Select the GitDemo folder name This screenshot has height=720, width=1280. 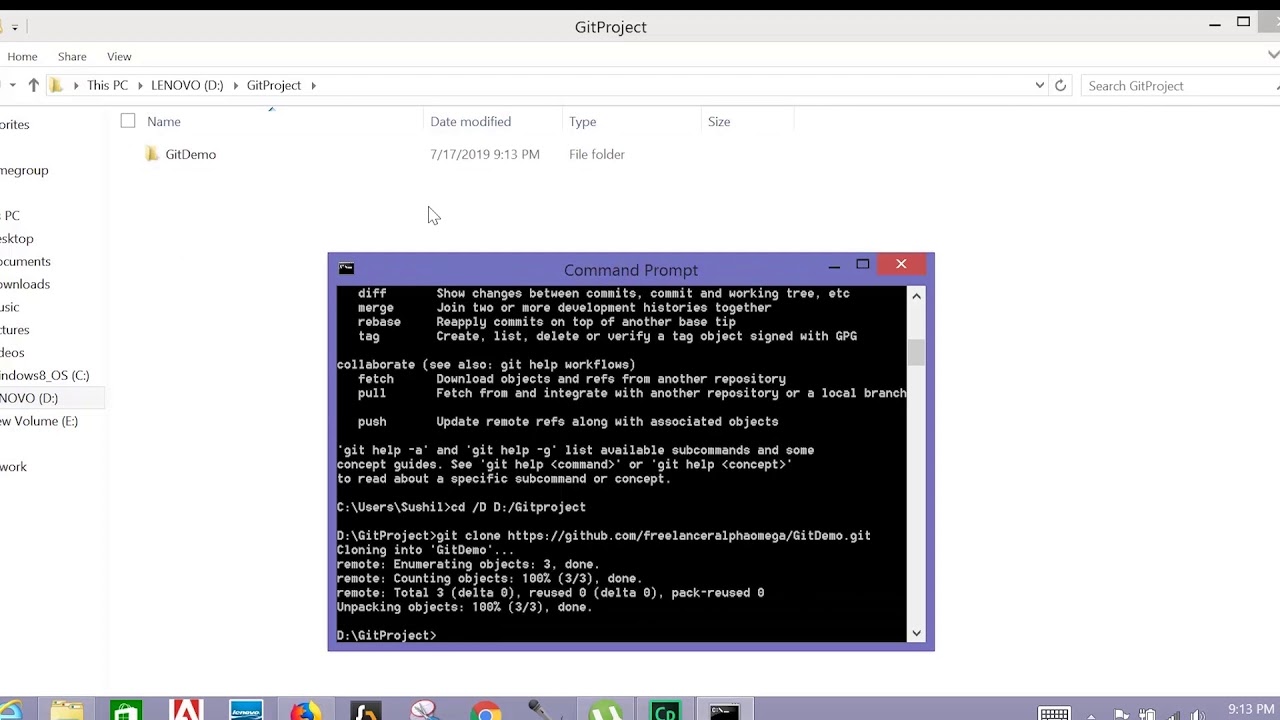point(190,155)
